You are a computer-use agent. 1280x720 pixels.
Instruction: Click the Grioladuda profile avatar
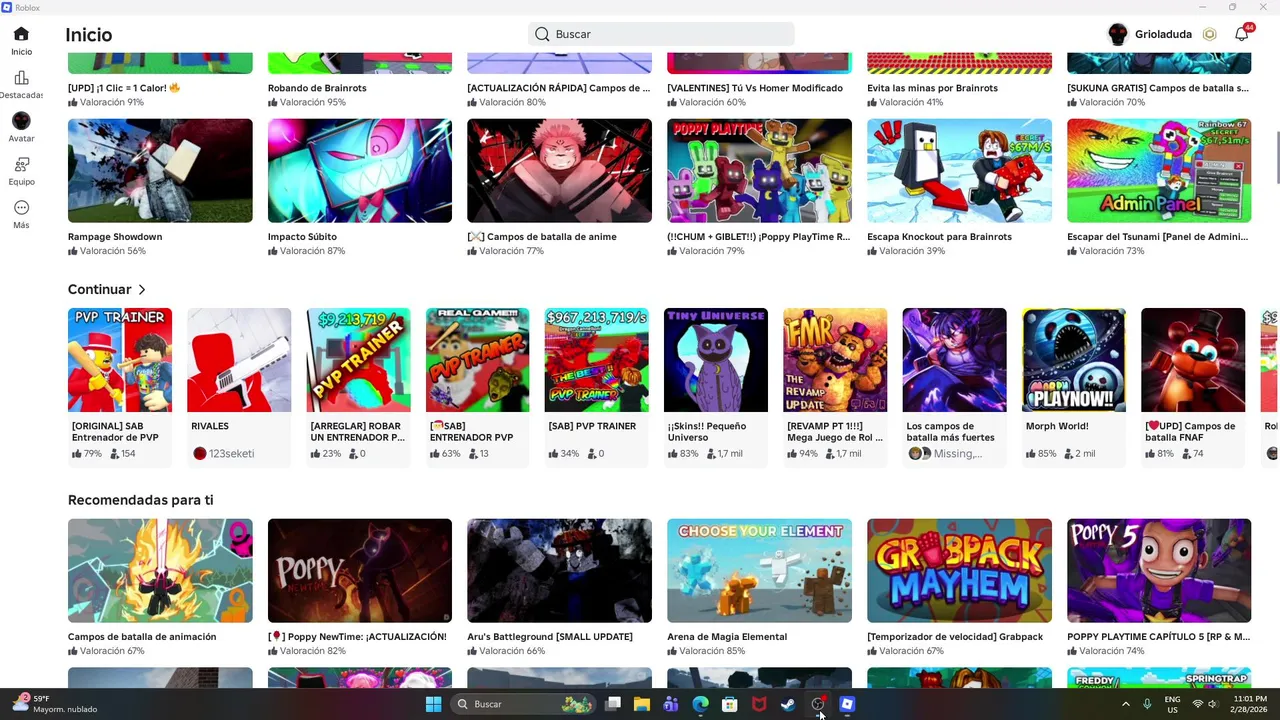pos(1118,34)
